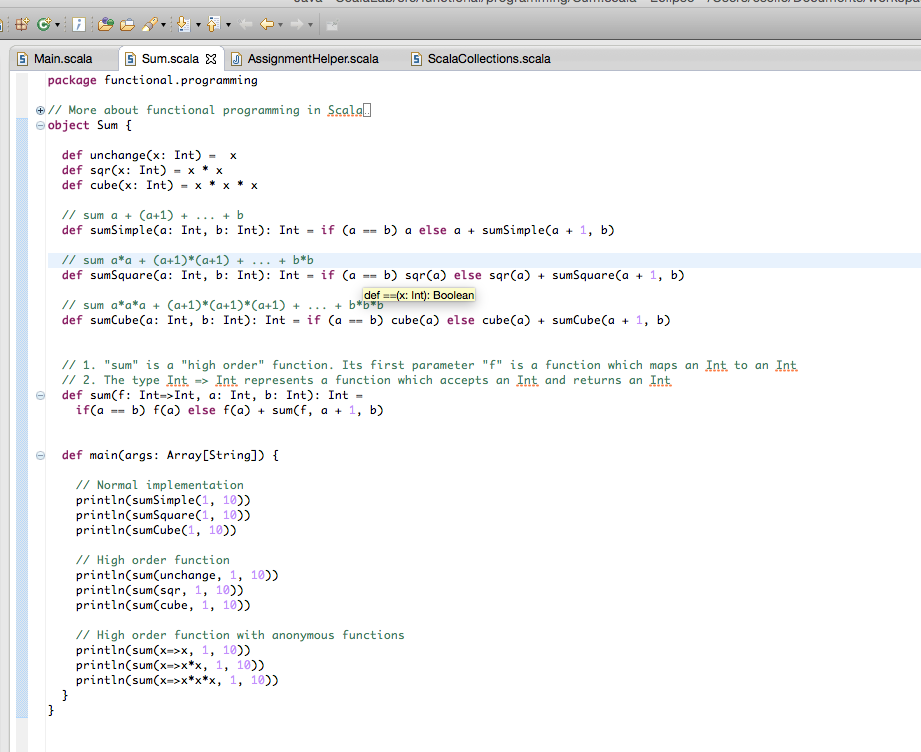Click the 'println(sum(x=>x*x*x, 1, 10))' line
The image size is (921, 752).
177,680
